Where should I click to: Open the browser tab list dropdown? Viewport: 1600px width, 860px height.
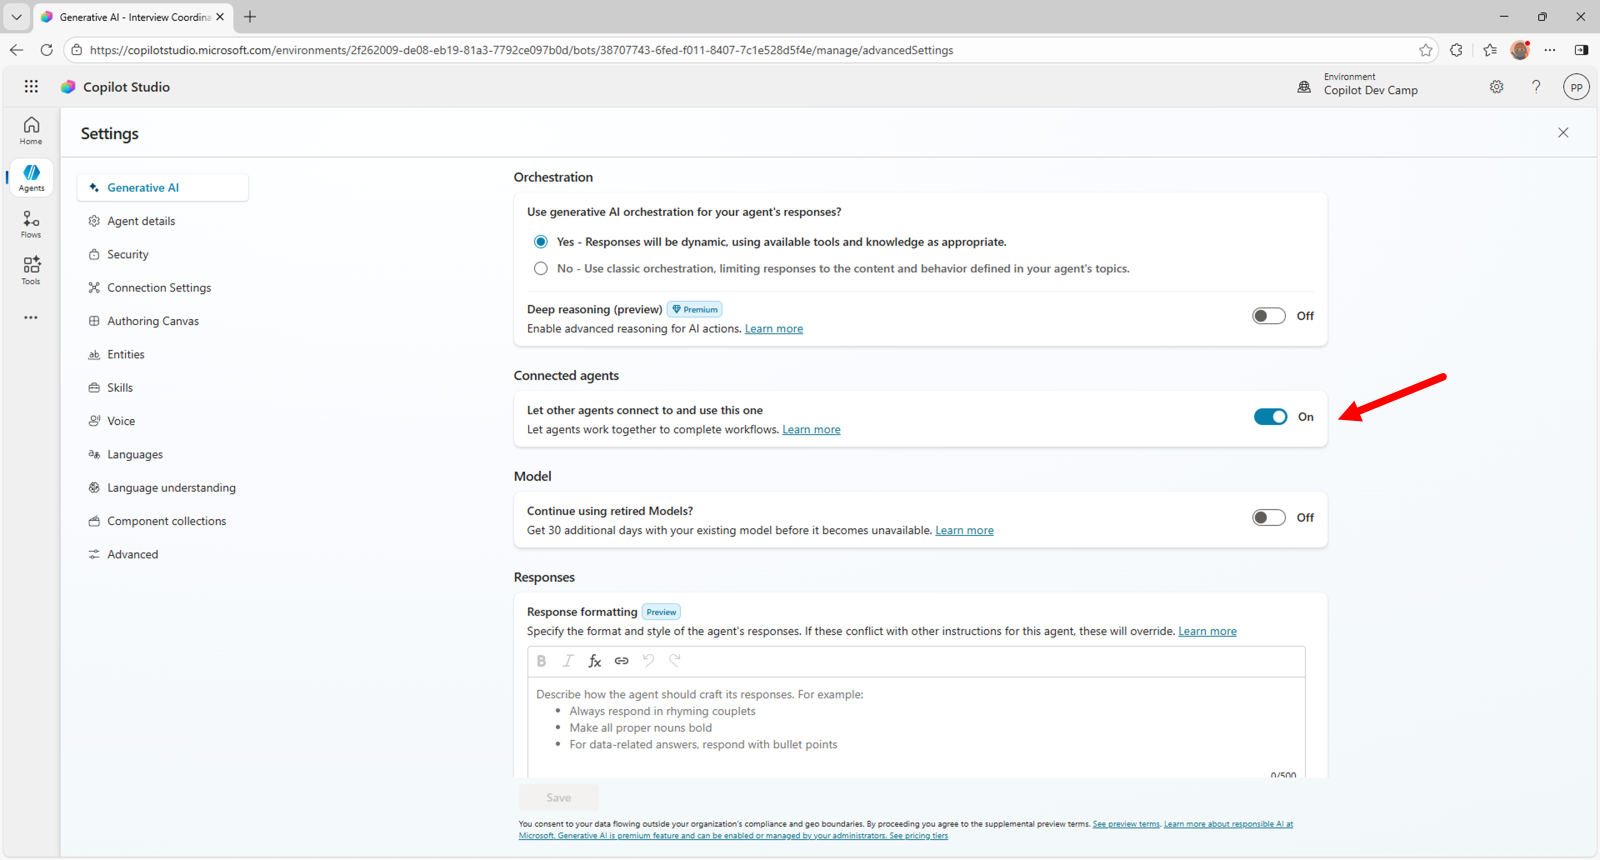tap(16, 17)
